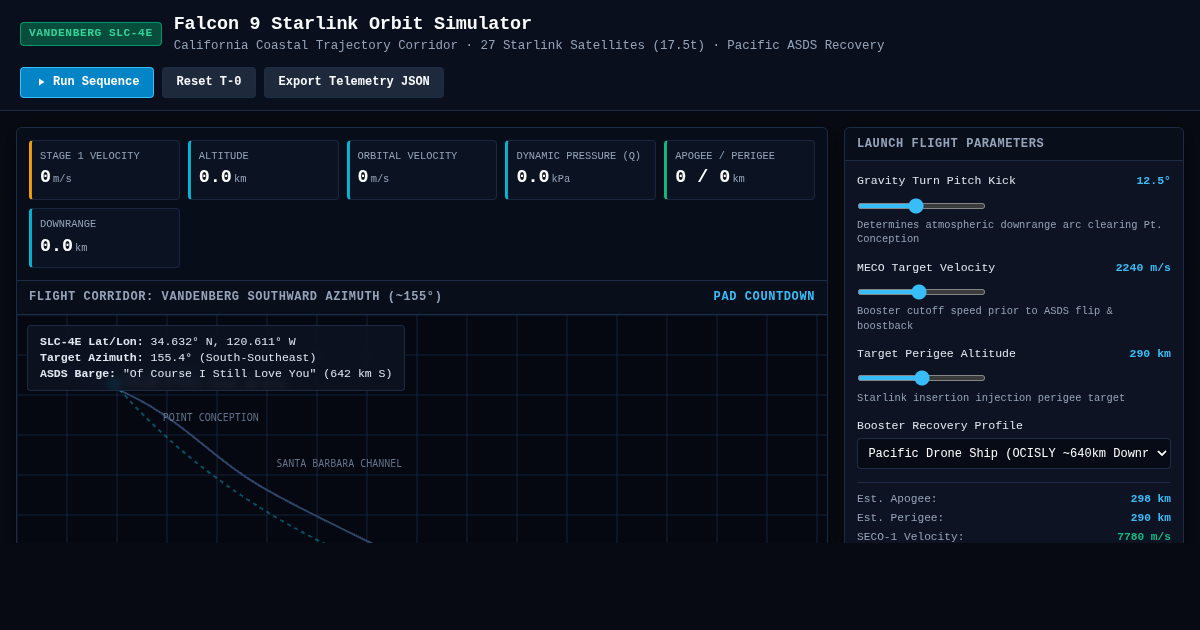Viewport: 1200px width, 630px height.
Task: Reset the countdown with Reset T-0
Action: [209, 82]
